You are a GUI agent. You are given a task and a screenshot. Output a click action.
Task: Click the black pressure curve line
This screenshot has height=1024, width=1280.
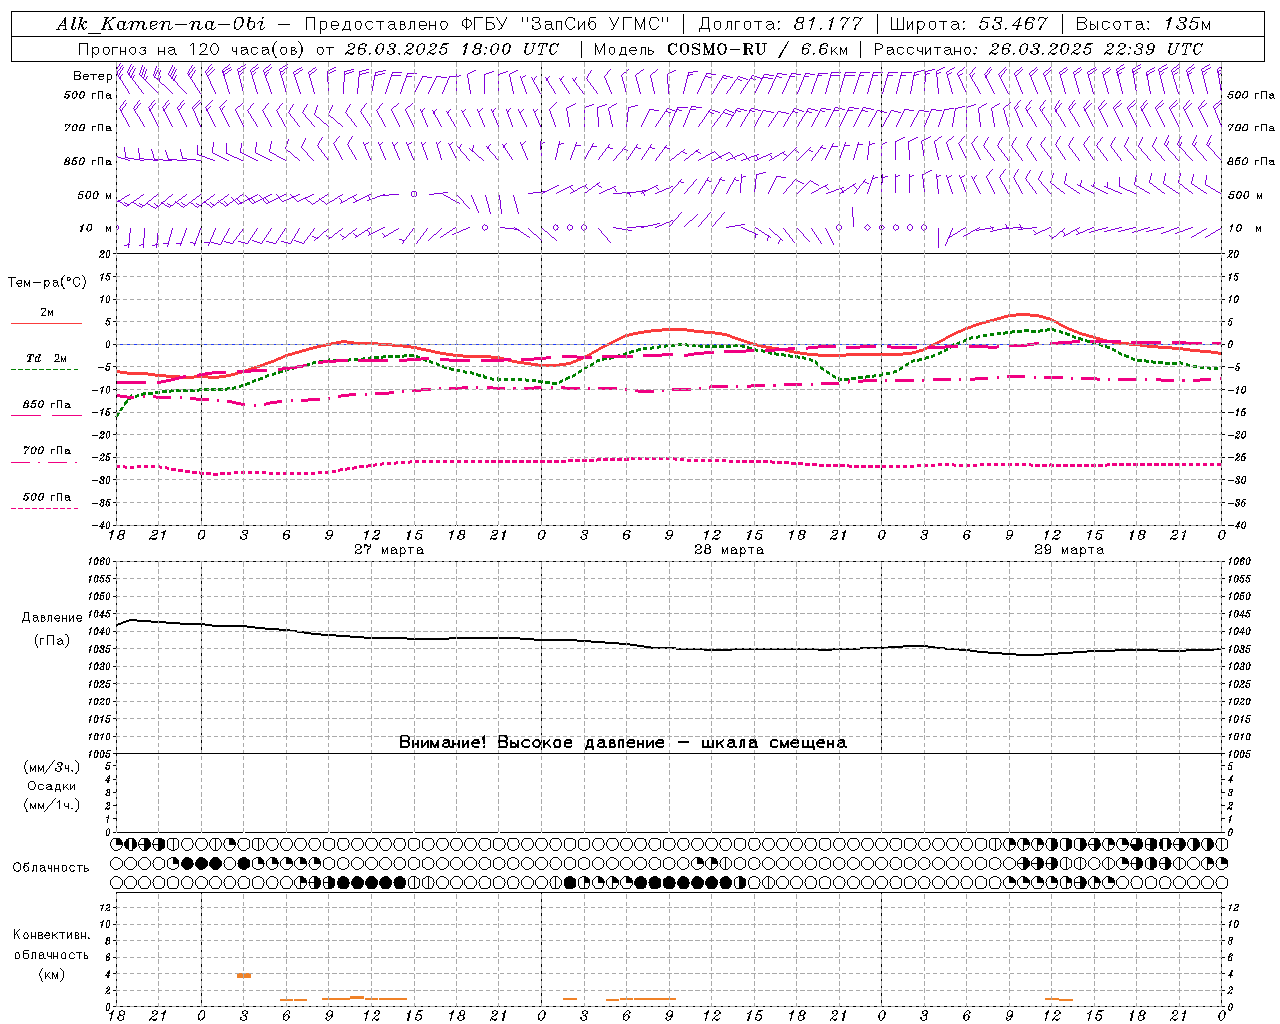[x=669, y=648]
